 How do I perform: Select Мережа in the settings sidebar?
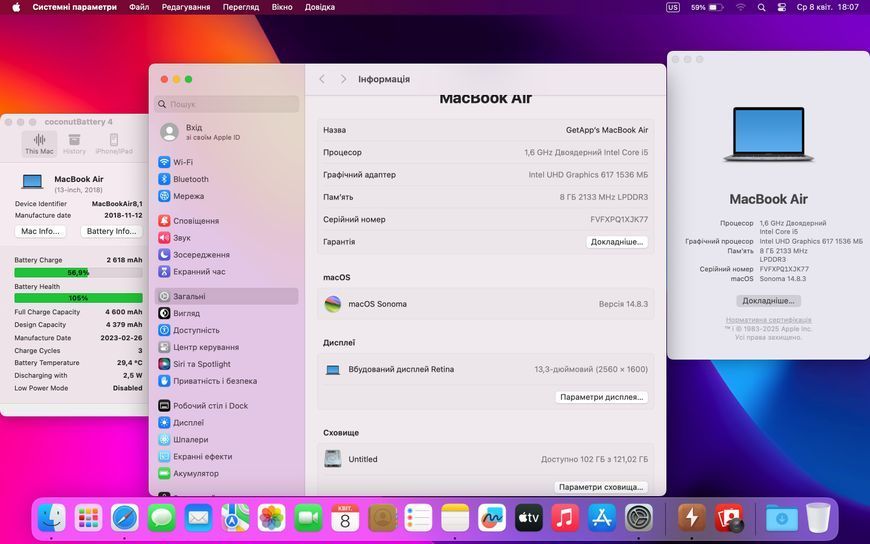click(x=226, y=196)
